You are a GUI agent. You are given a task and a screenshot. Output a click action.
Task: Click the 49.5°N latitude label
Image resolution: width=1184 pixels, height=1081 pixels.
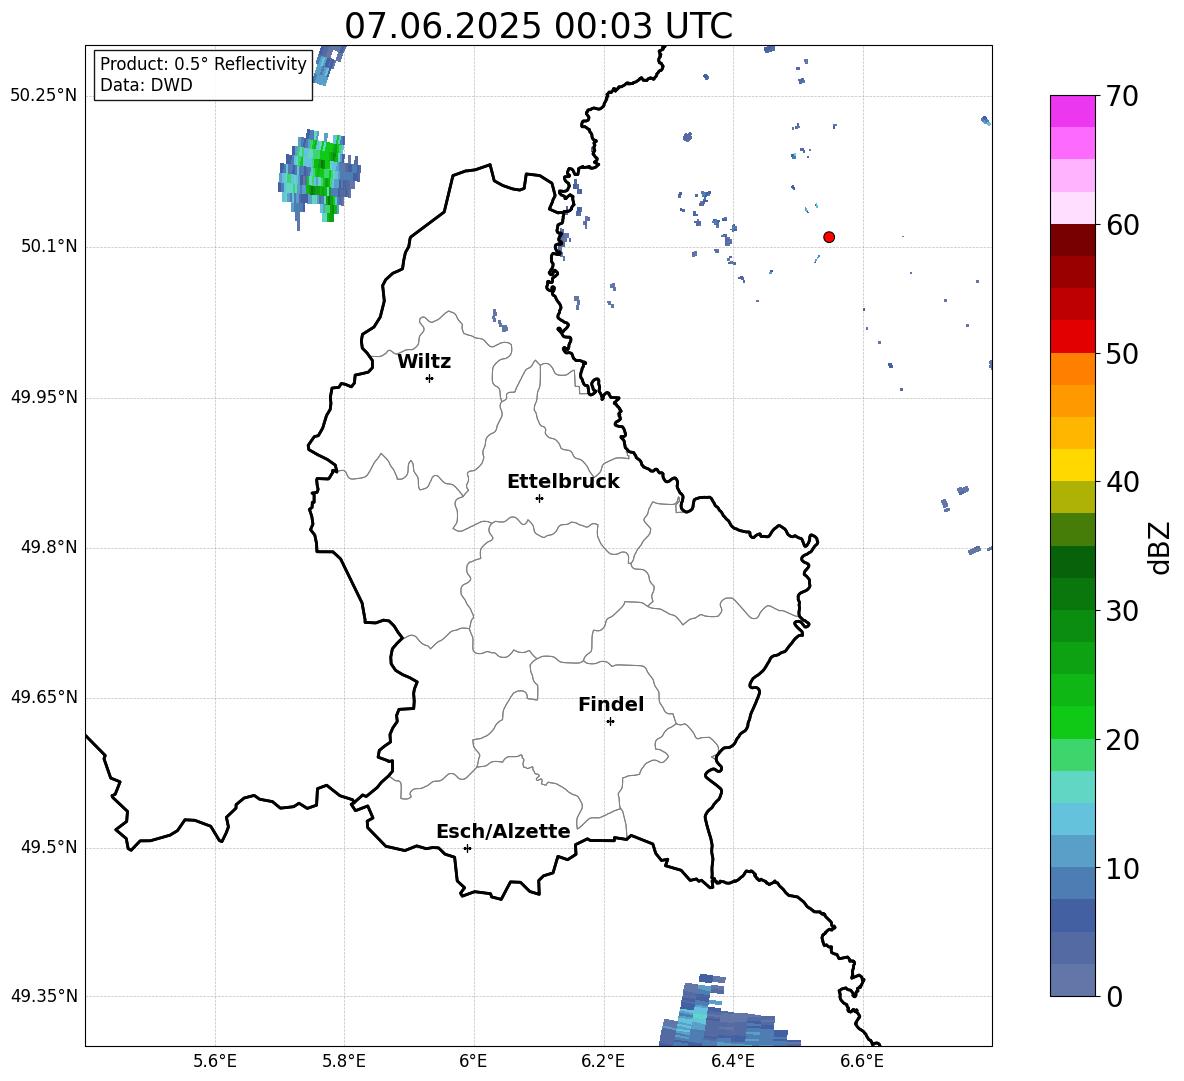pyautogui.click(x=48, y=847)
